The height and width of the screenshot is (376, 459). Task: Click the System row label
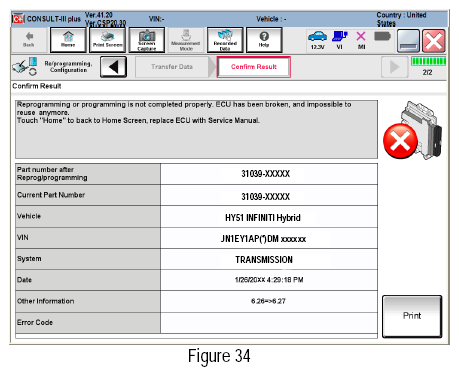[29, 259]
